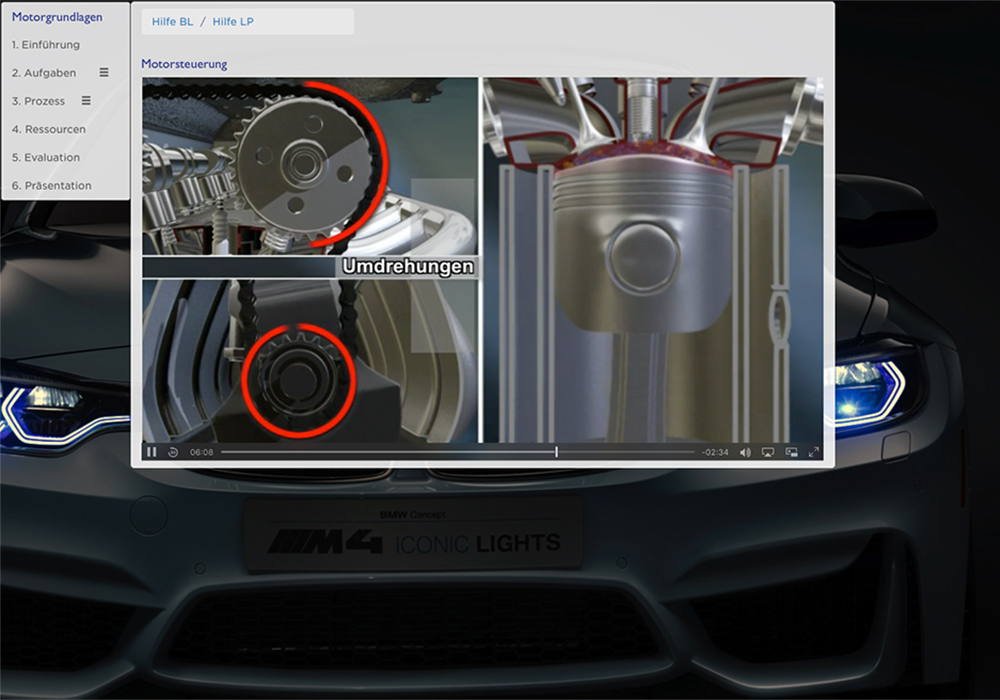Click the Motorsteuerung video title
This screenshot has height=700, width=1000.
pos(184,64)
